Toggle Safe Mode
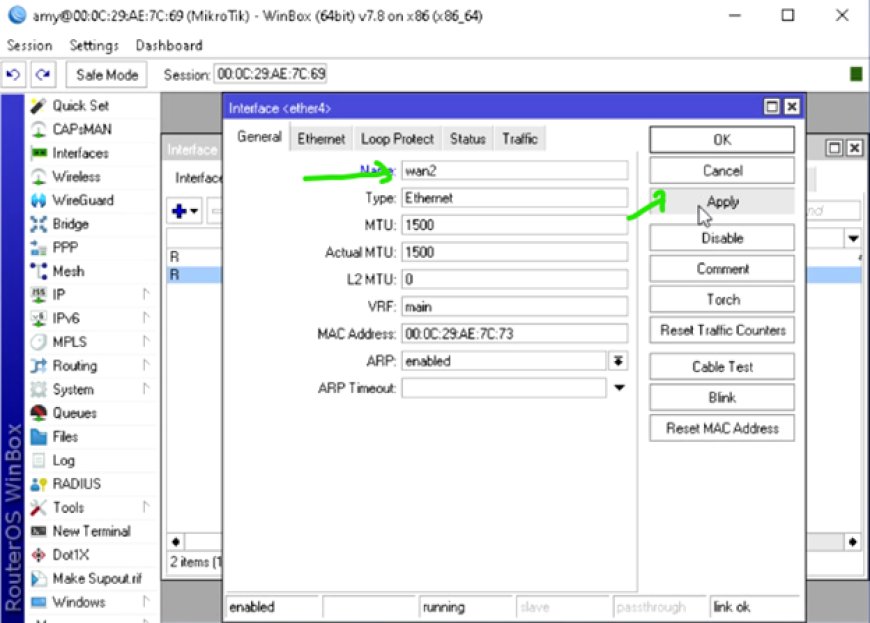Viewport: 870px width, 623px height. point(107,75)
